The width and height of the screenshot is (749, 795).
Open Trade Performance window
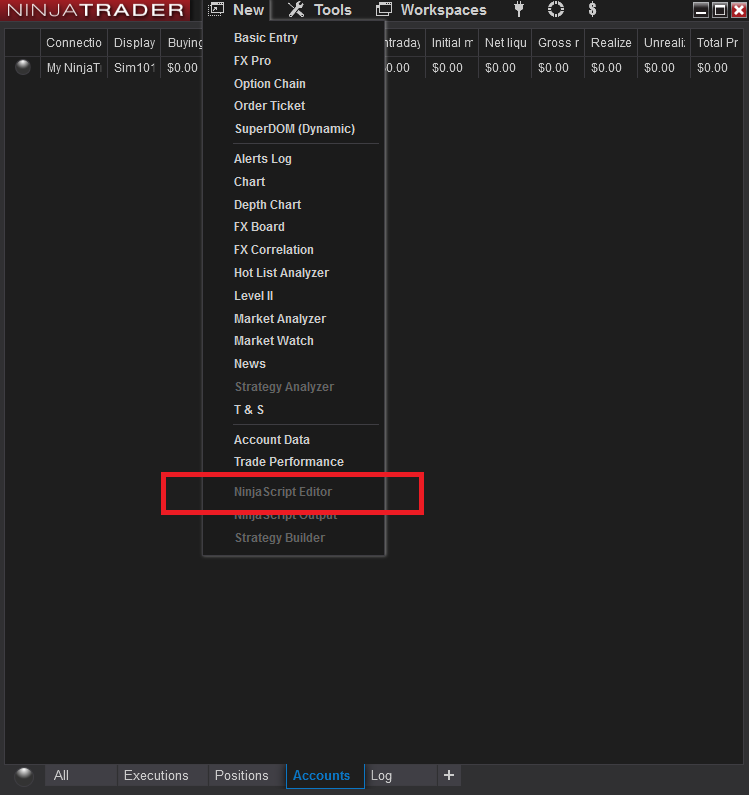[x=289, y=462]
